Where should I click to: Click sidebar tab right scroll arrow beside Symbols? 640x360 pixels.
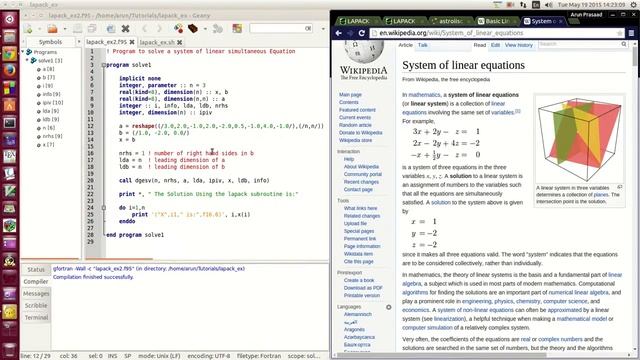click(x=78, y=42)
